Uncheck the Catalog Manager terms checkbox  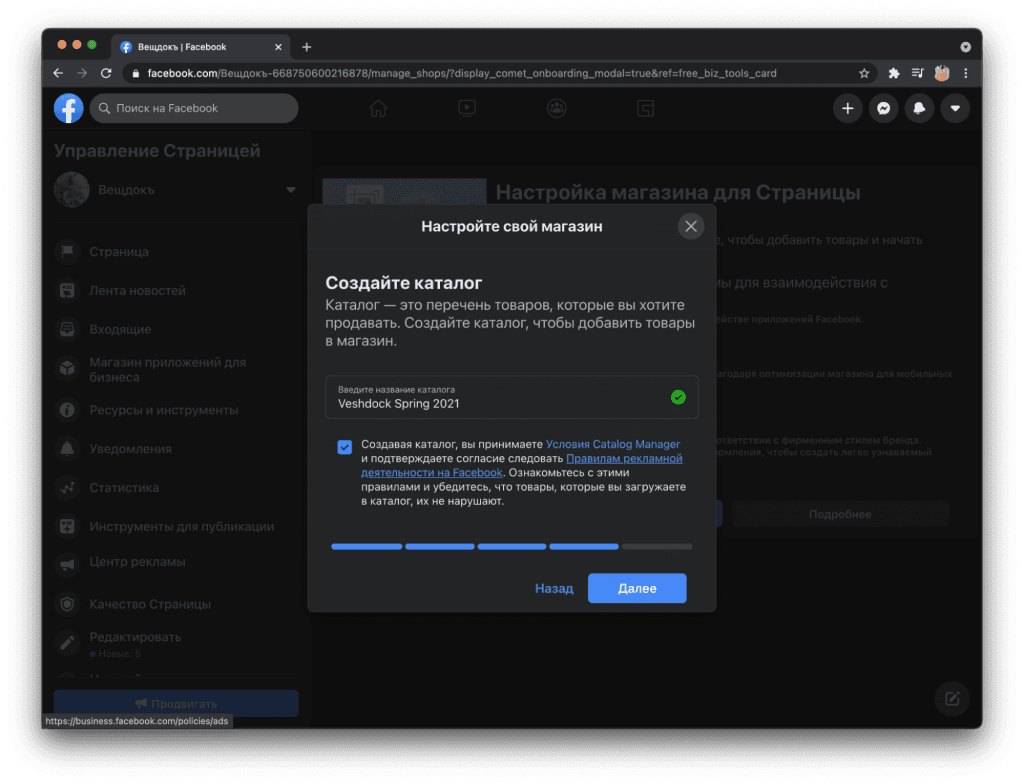pos(345,448)
